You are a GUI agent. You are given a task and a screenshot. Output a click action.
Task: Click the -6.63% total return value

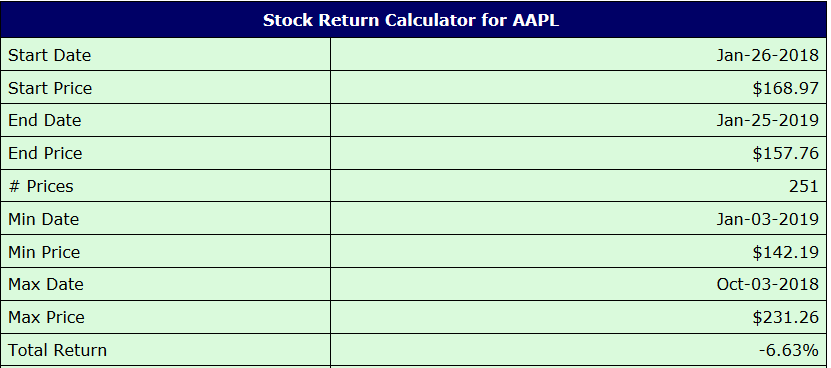coord(789,350)
